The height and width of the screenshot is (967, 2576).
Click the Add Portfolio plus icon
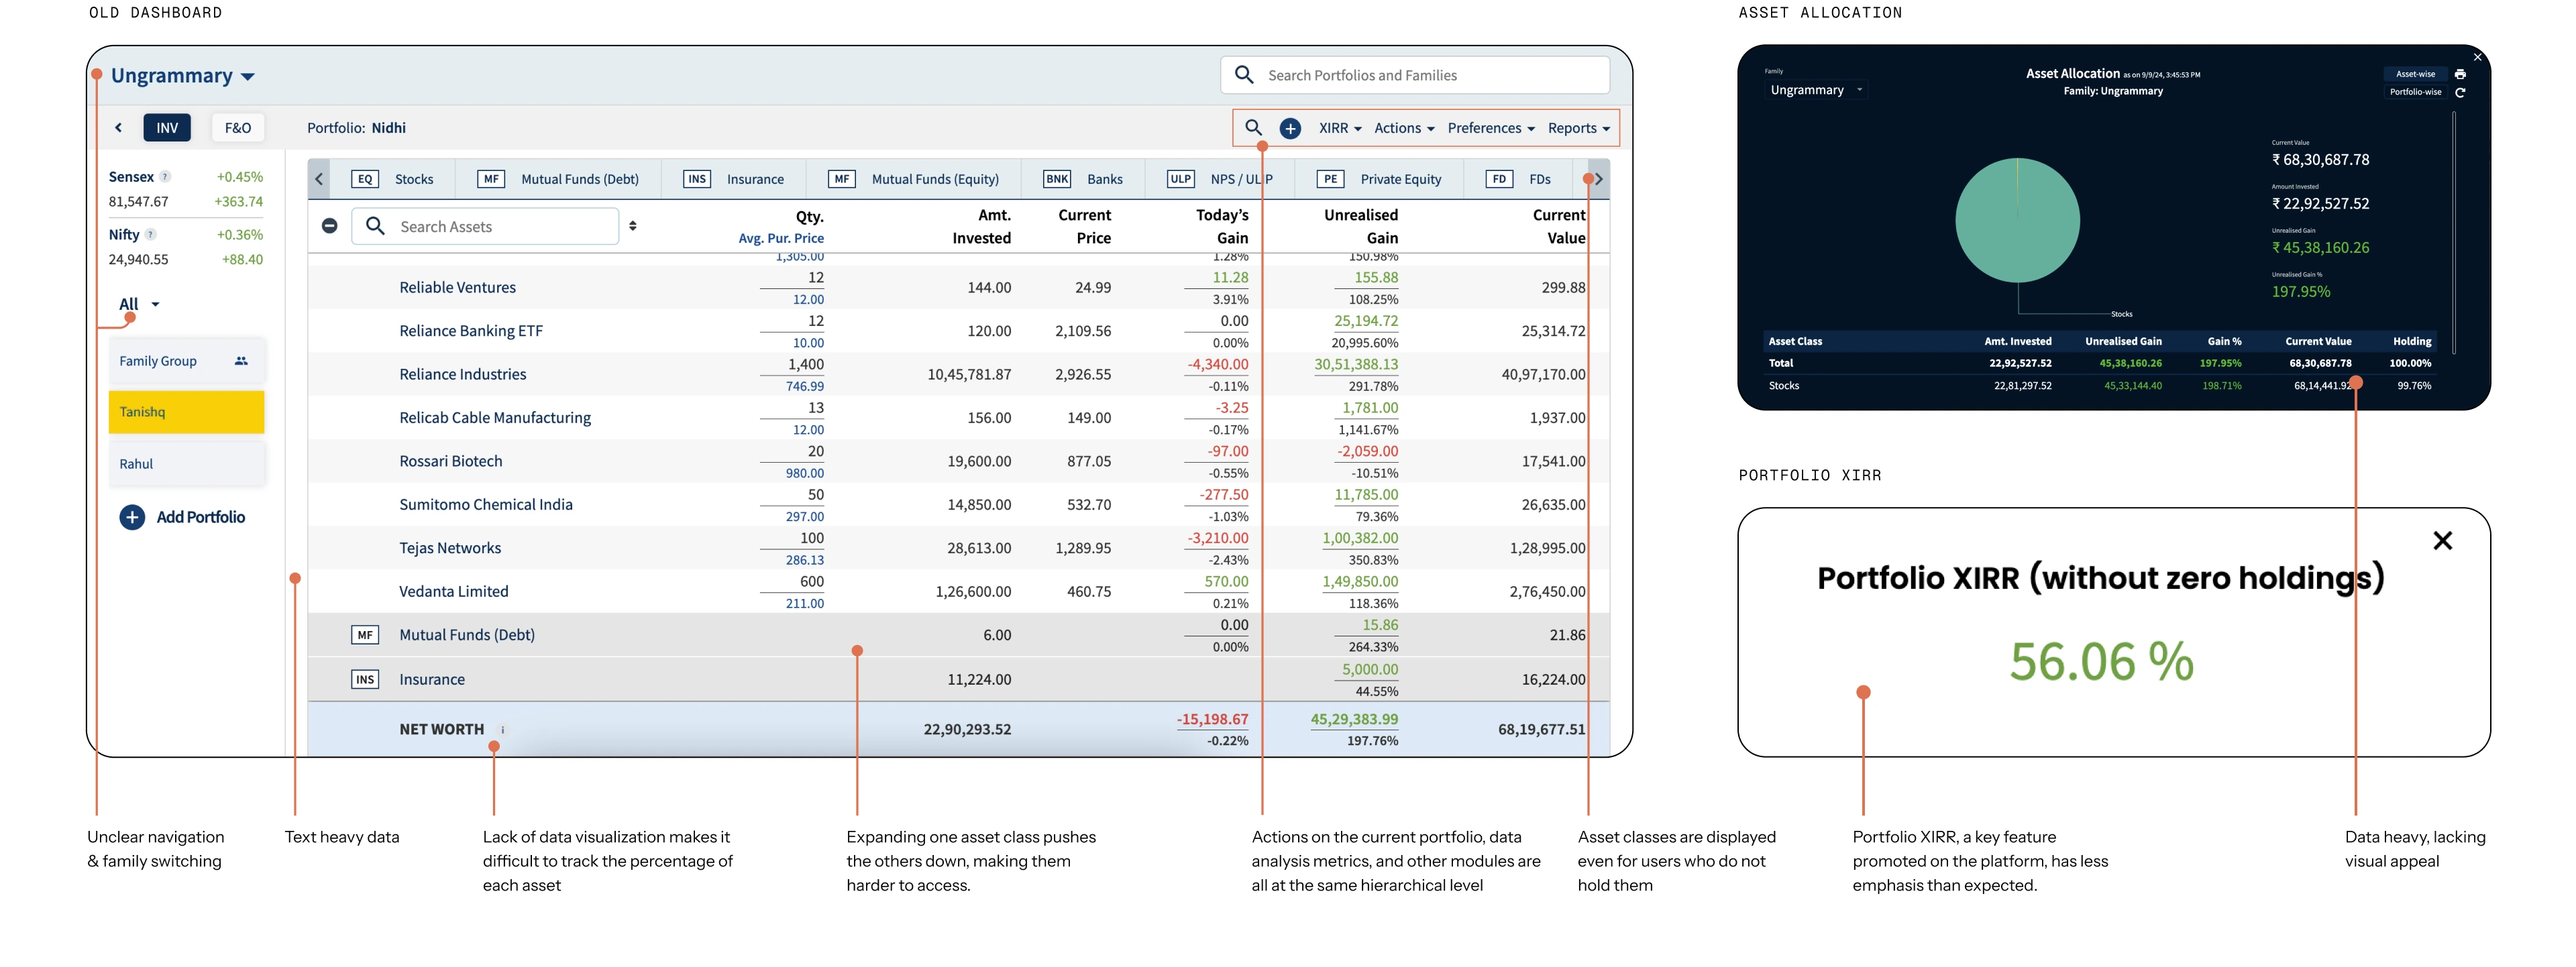click(132, 517)
